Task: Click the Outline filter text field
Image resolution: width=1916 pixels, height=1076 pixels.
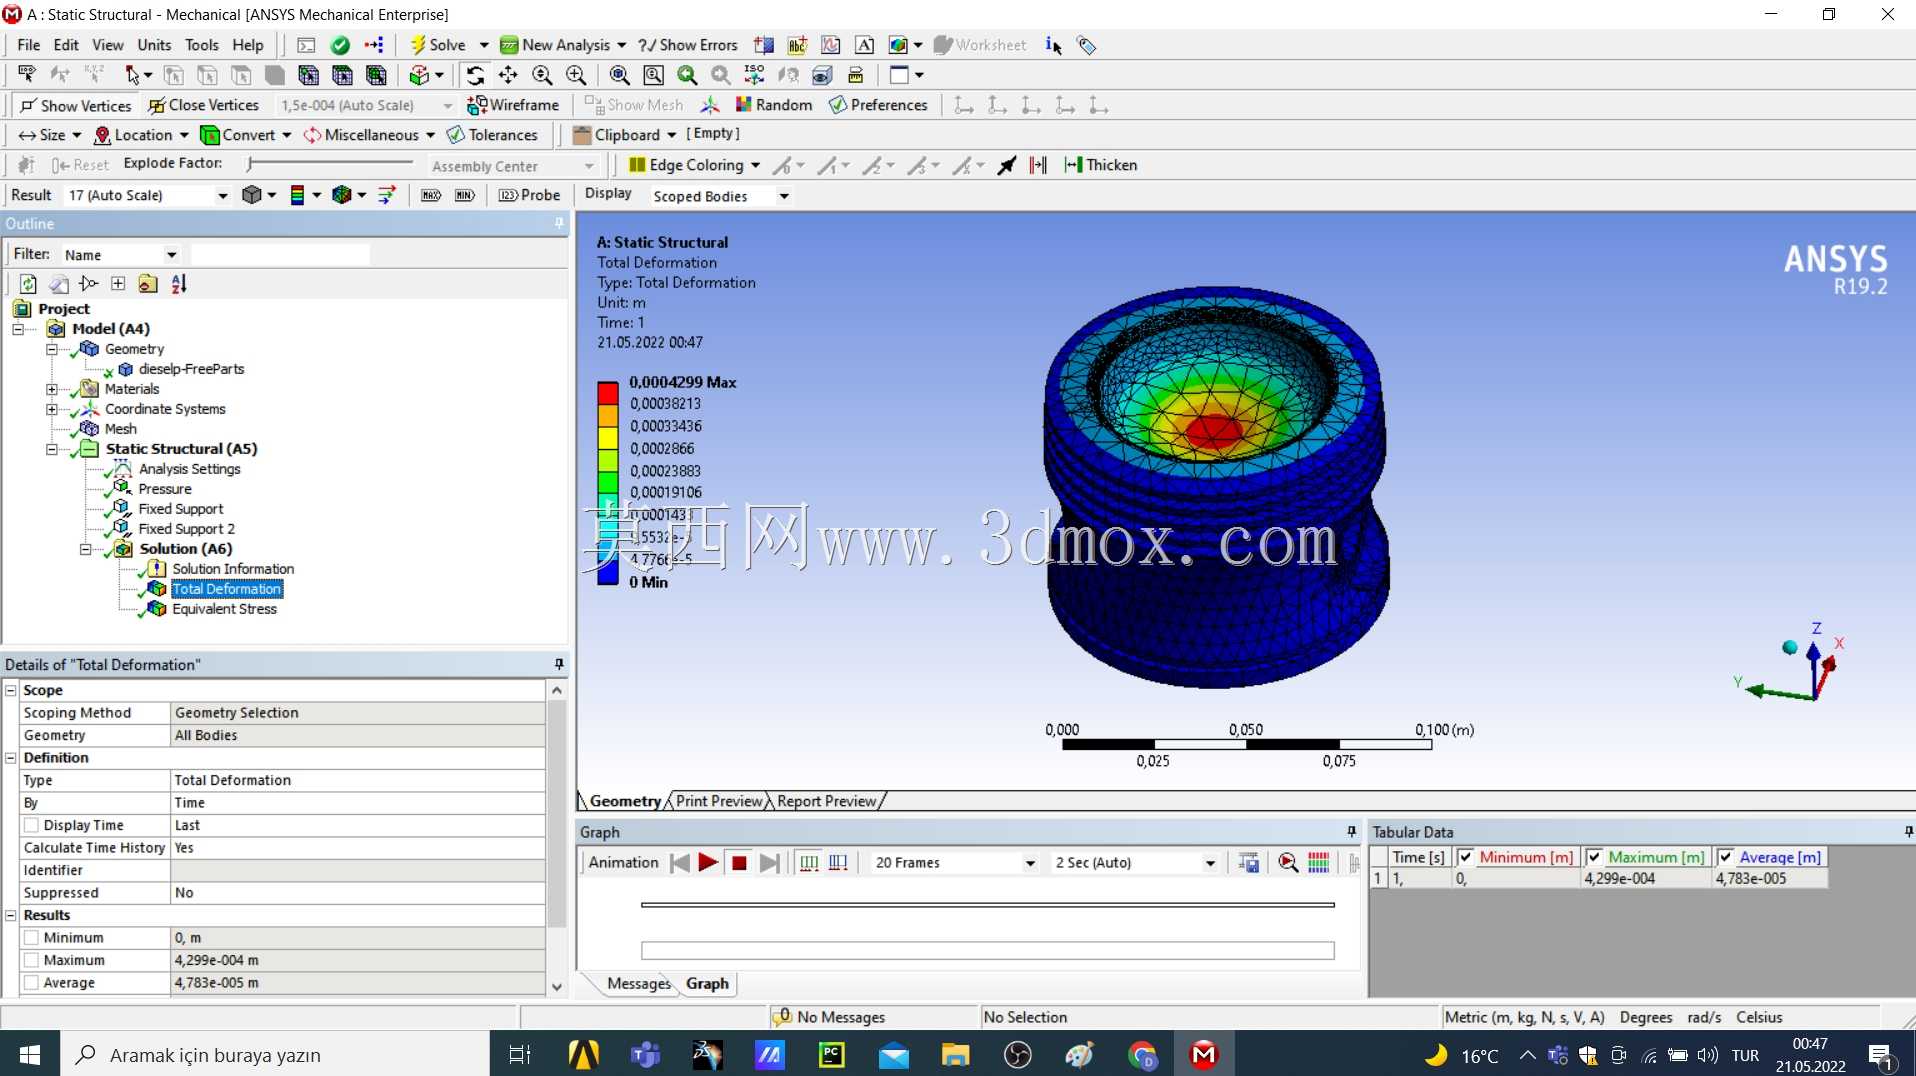Action: [x=280, y=255]
